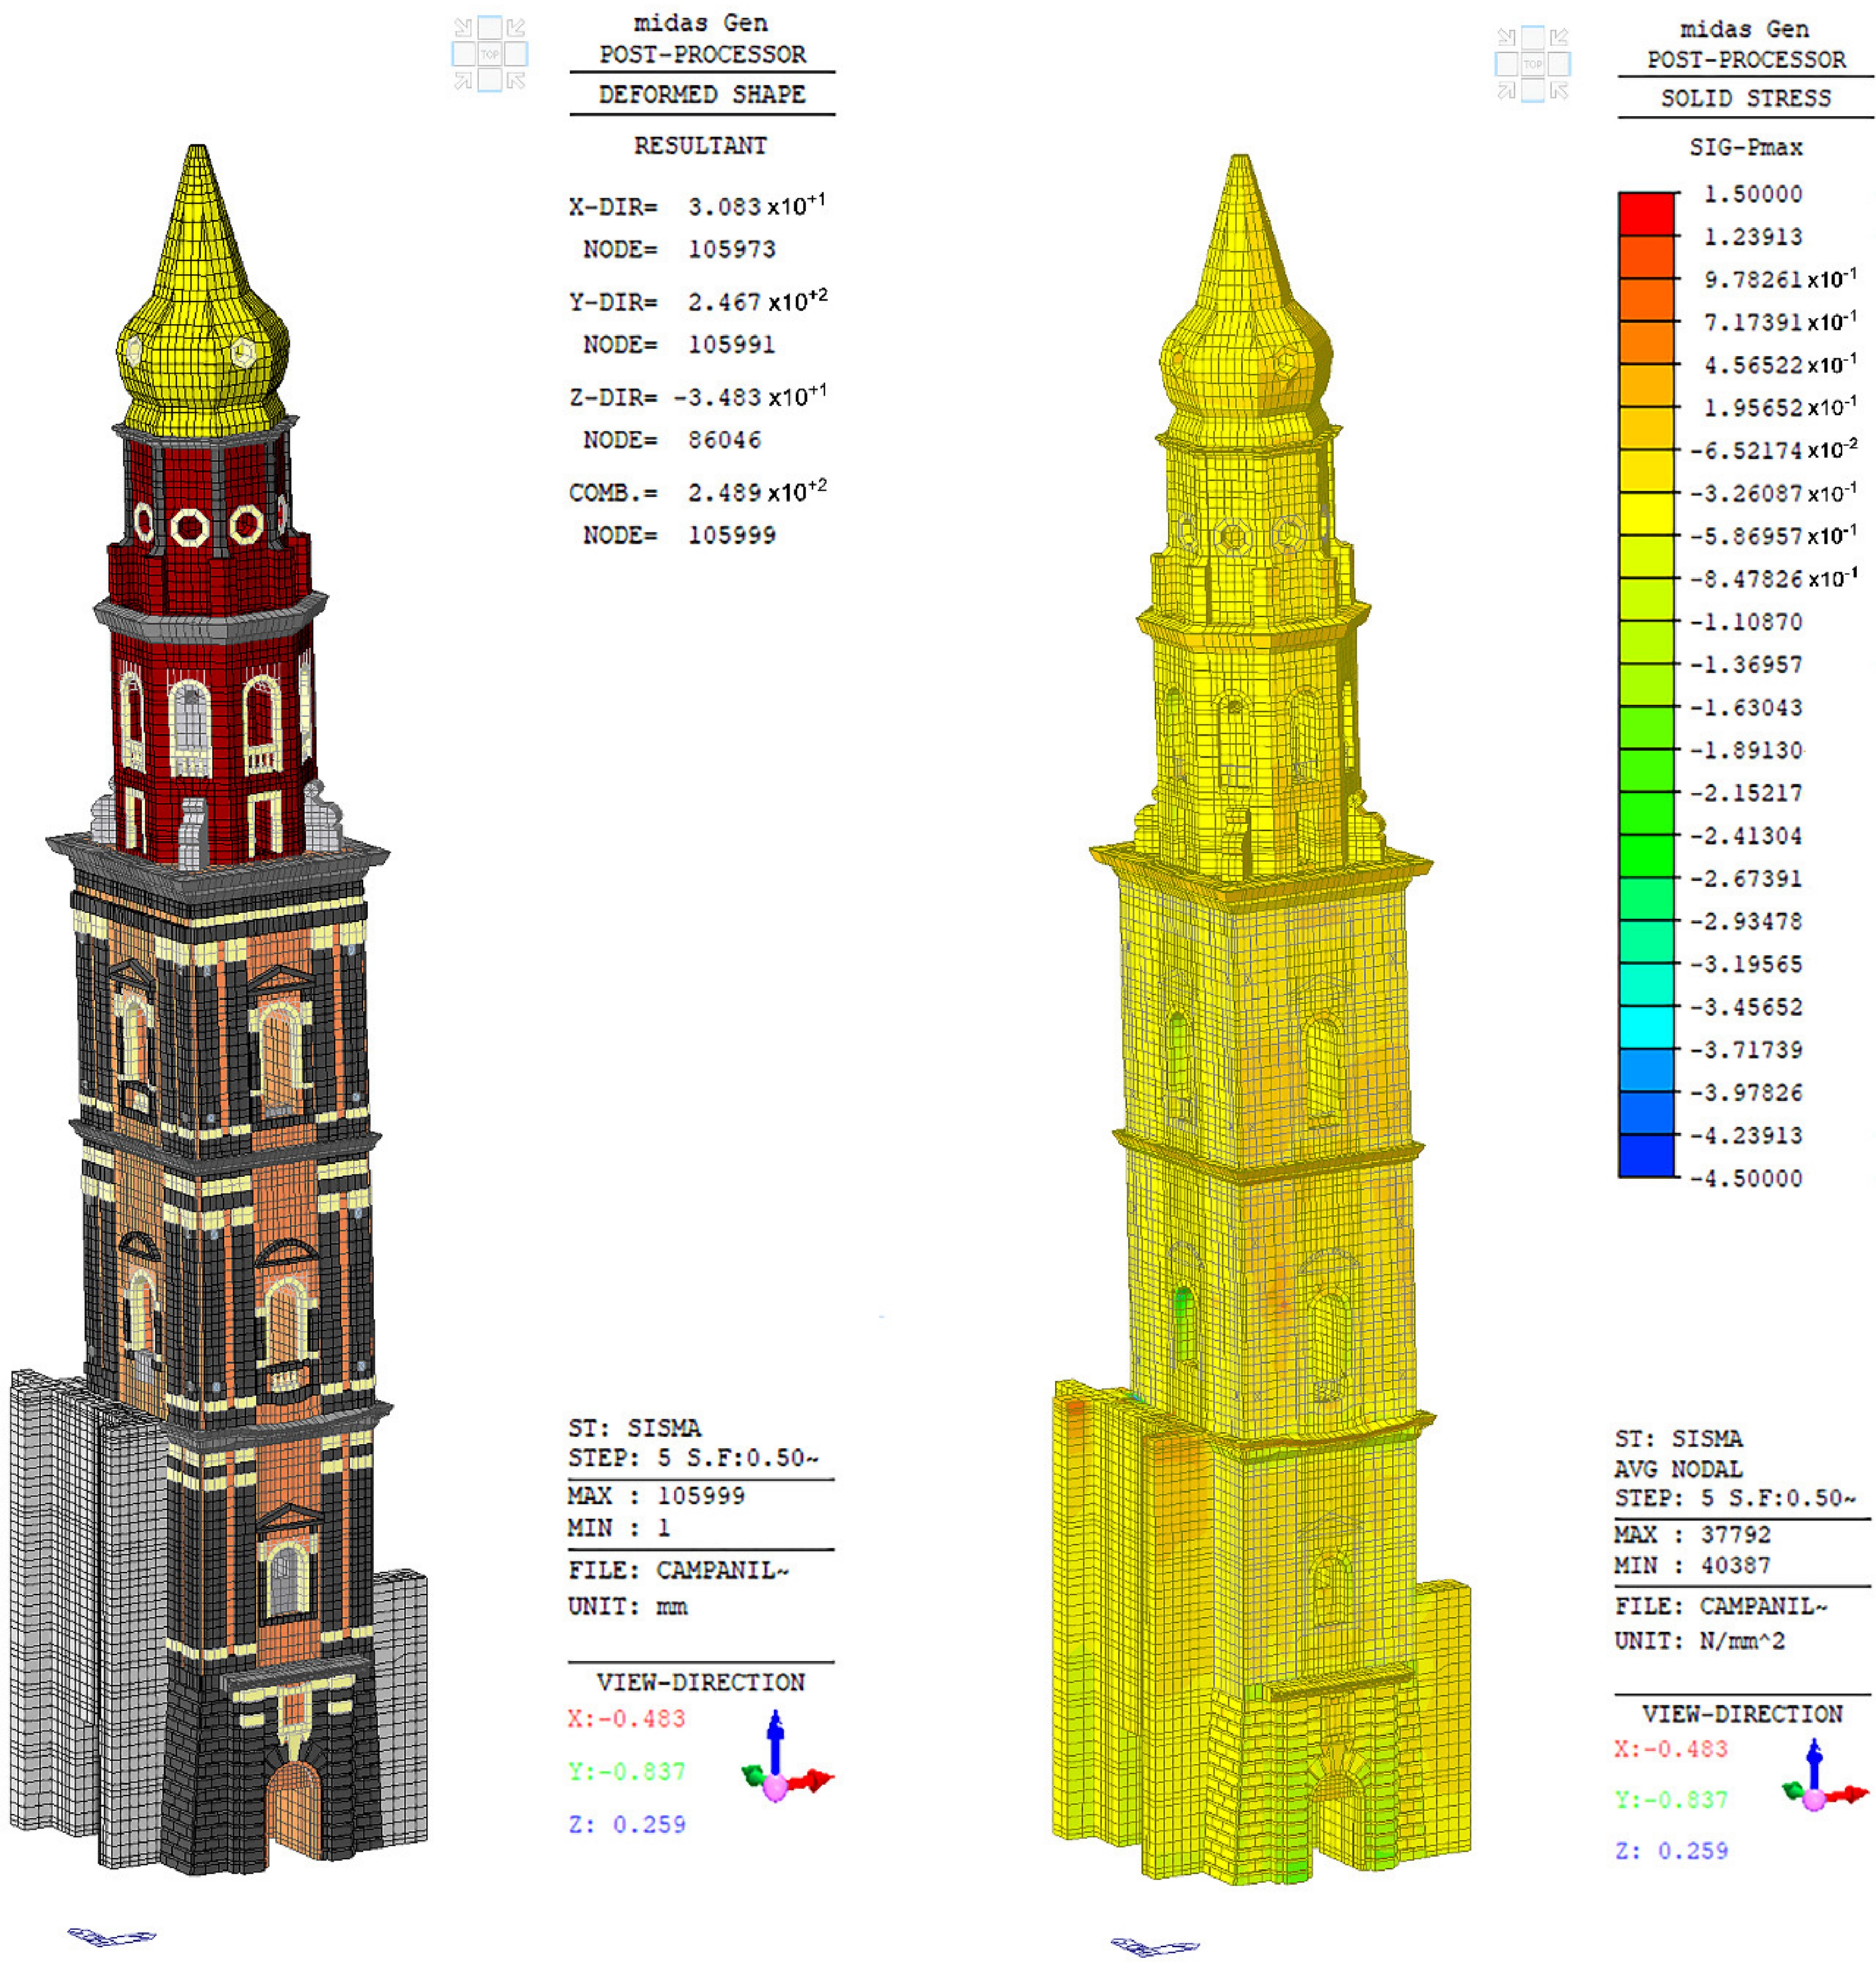
Task: Click top-right corner arrow of left view cube
Action: tap(516, 27)
